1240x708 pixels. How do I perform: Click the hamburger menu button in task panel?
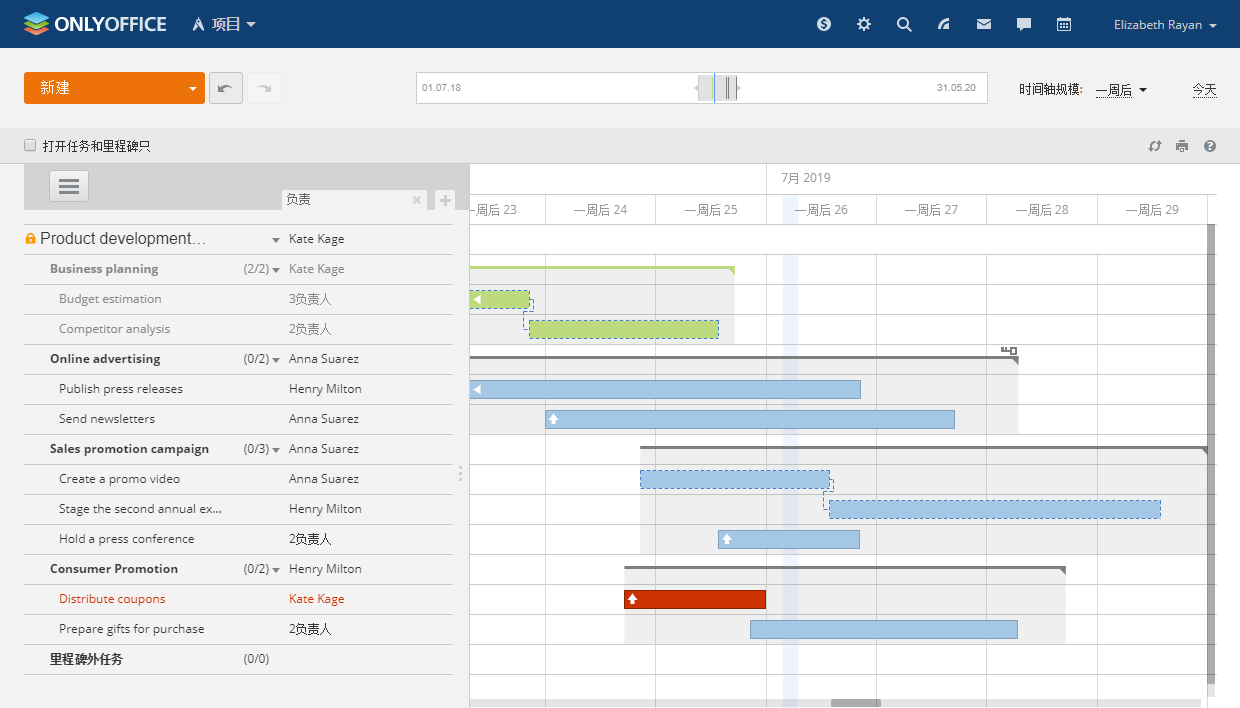pyautogui.click(x=69, y=186)
